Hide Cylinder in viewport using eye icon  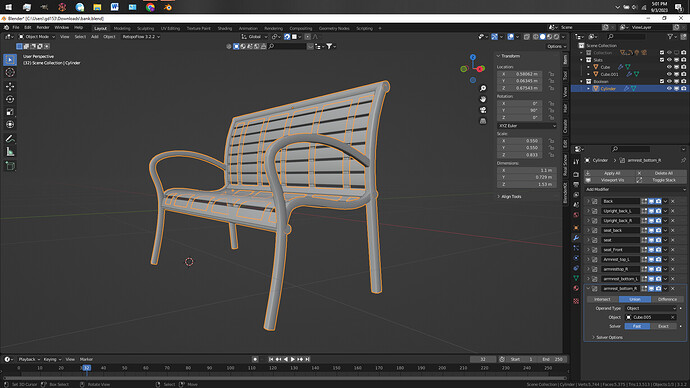(x=669, y=88)
